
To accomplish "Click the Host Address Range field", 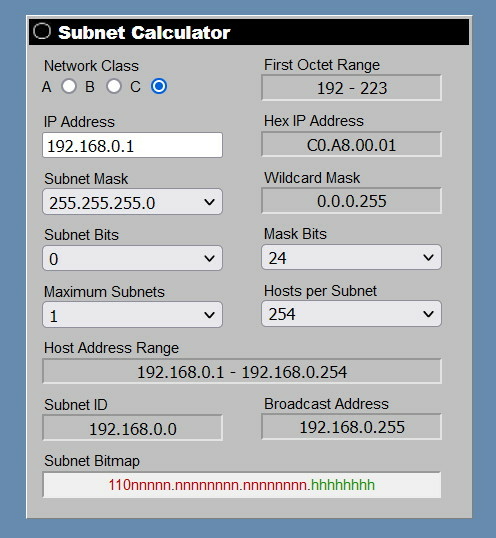I will [x=242, y=371].
